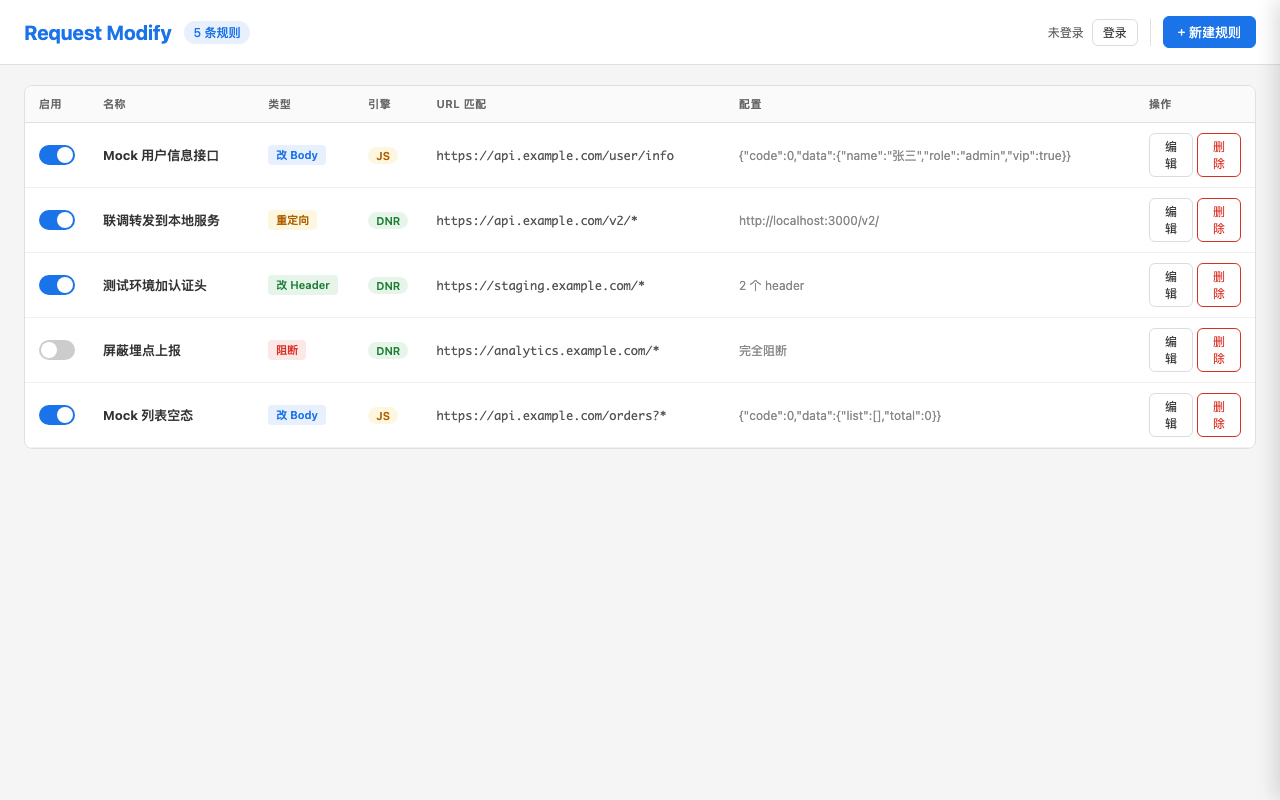Click the 未登录 status text
Viewport: 1280px width, 800px height.
coord(1066,33)
